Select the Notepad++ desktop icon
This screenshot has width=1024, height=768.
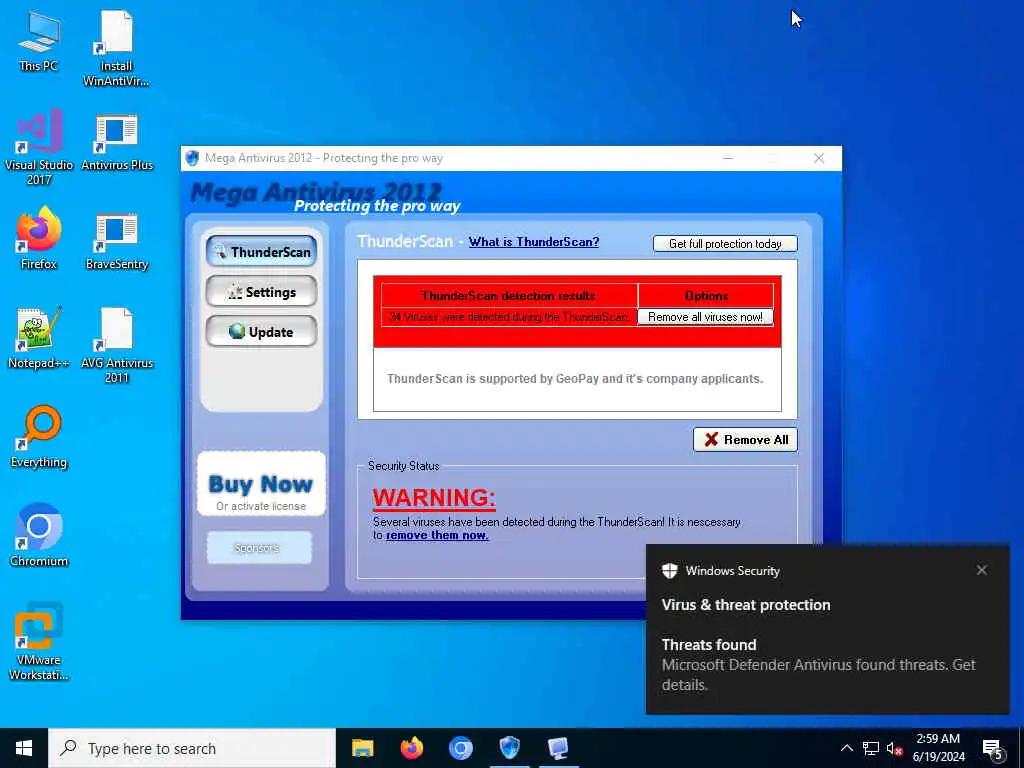pyautogui.click(x=39, y=338)
